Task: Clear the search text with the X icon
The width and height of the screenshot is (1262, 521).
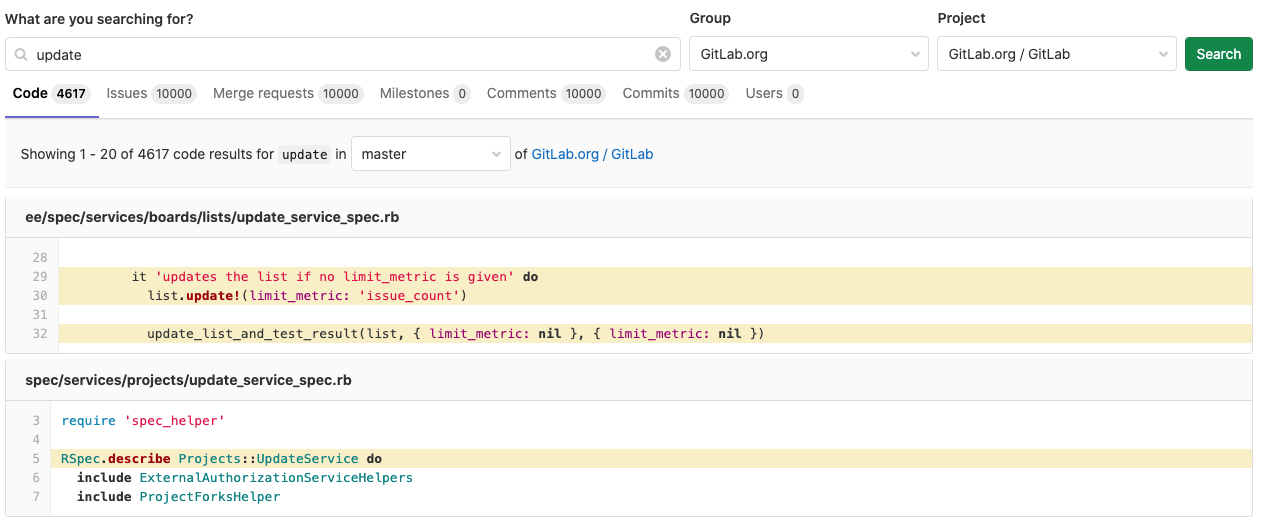Action: click(x=663, y=54)
